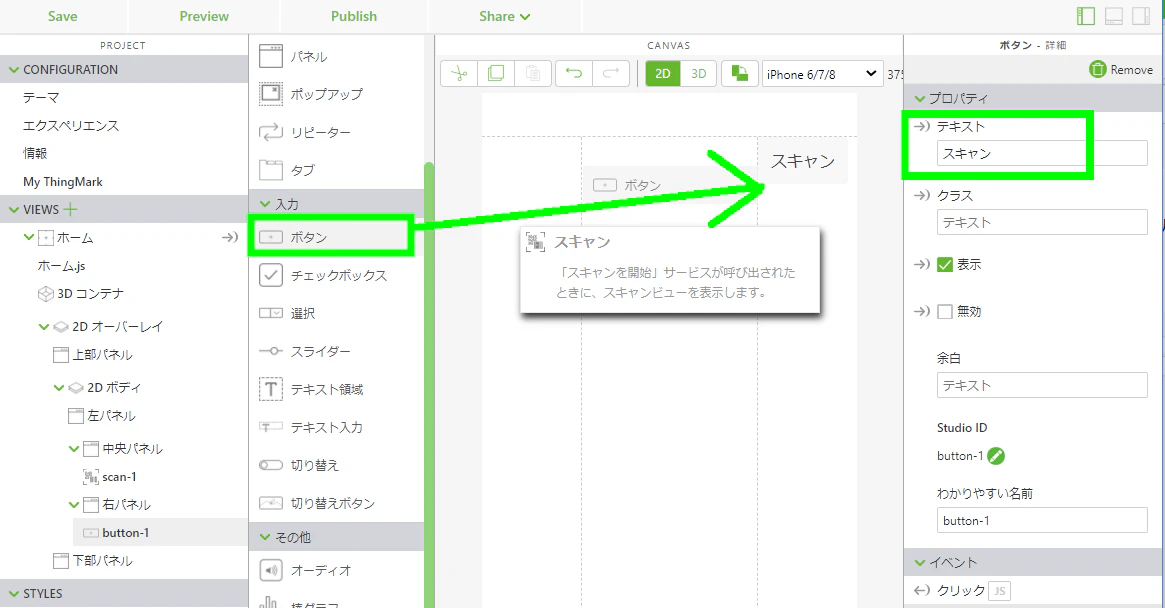Click the cut (scissors) icon in canvas toolbar
This screenshot has height=608, width=1165.
pos(459,74)
